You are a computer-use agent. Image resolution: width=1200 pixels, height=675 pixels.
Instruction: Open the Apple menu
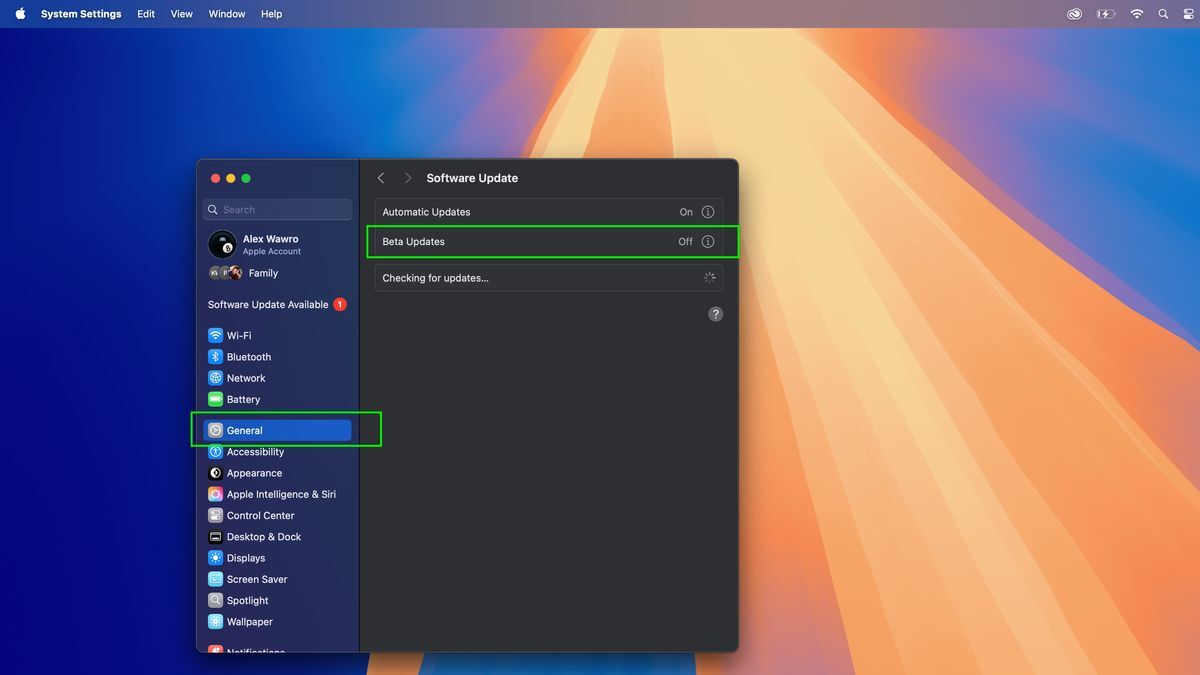(20, 14)
